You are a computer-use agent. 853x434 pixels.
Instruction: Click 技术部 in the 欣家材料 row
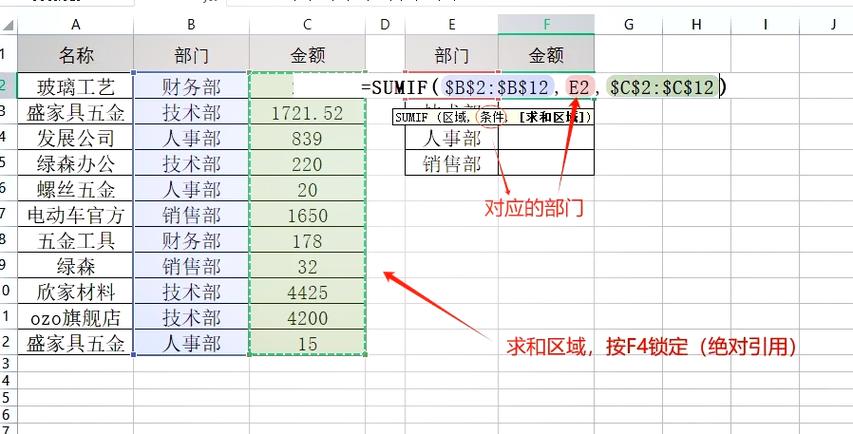191,292
